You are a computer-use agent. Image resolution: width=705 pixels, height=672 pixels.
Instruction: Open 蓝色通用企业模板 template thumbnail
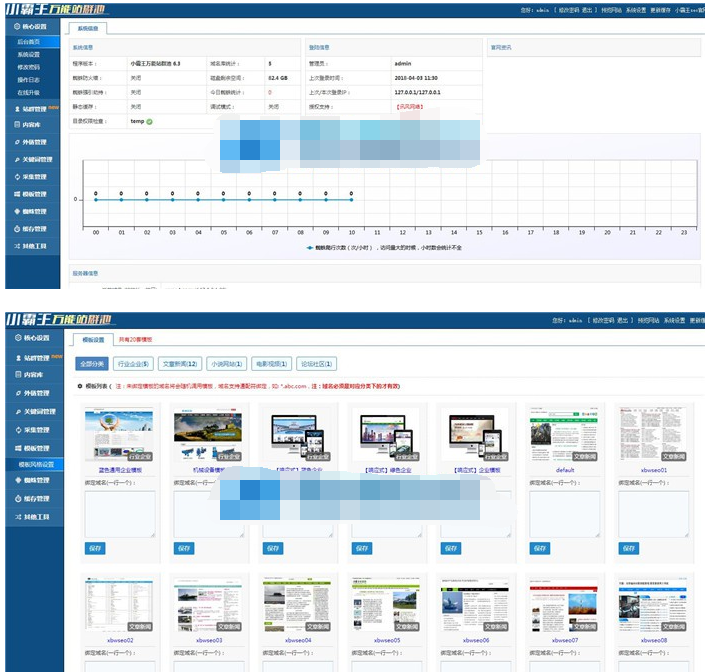119,434
